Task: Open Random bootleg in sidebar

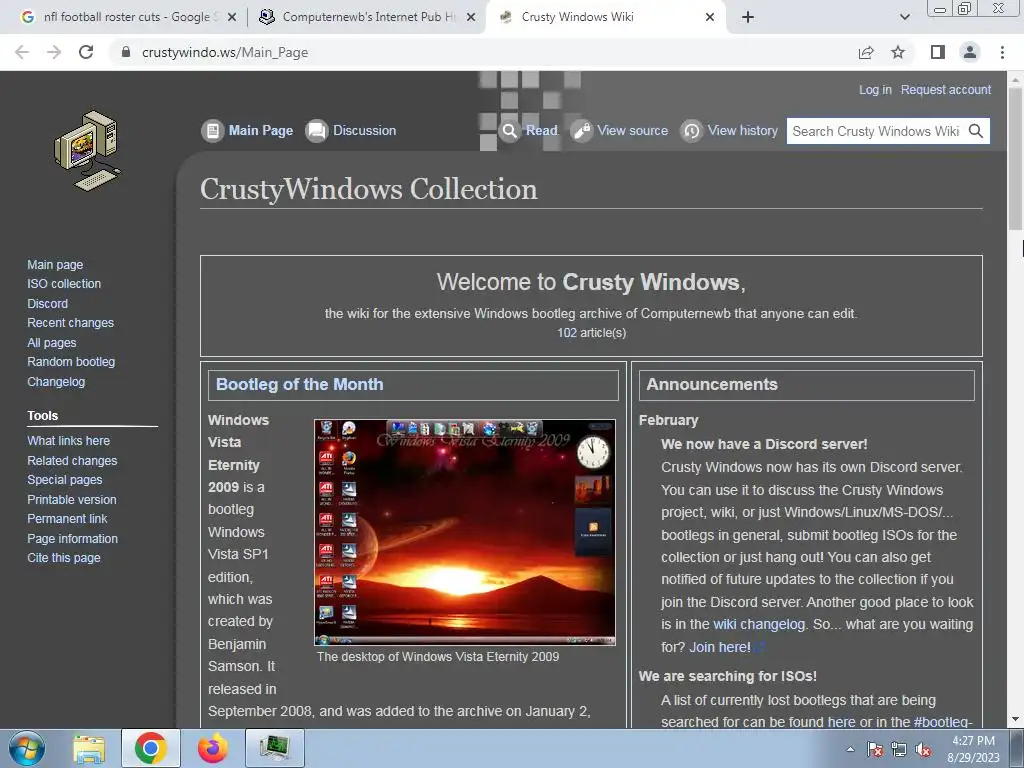Action: (x=71, y=362)
